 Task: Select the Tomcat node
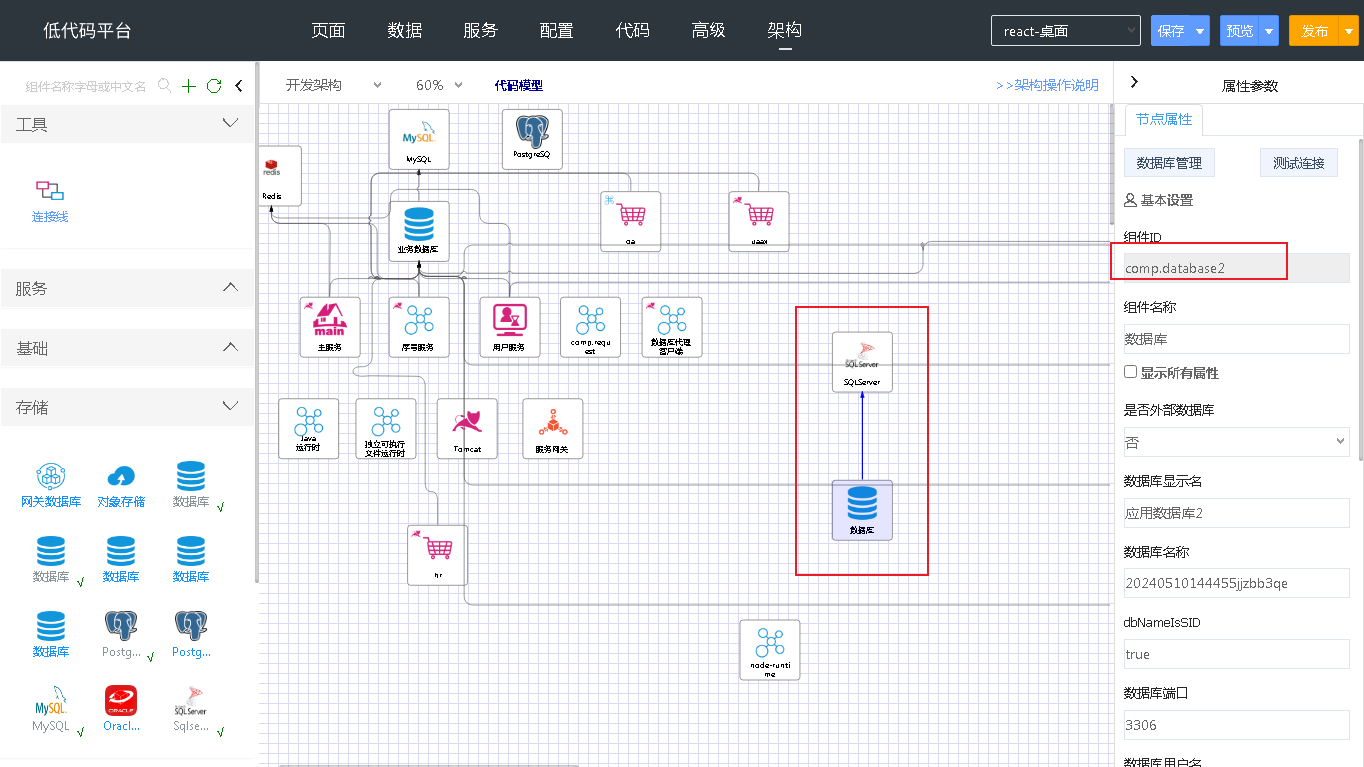tap(467, 429)
